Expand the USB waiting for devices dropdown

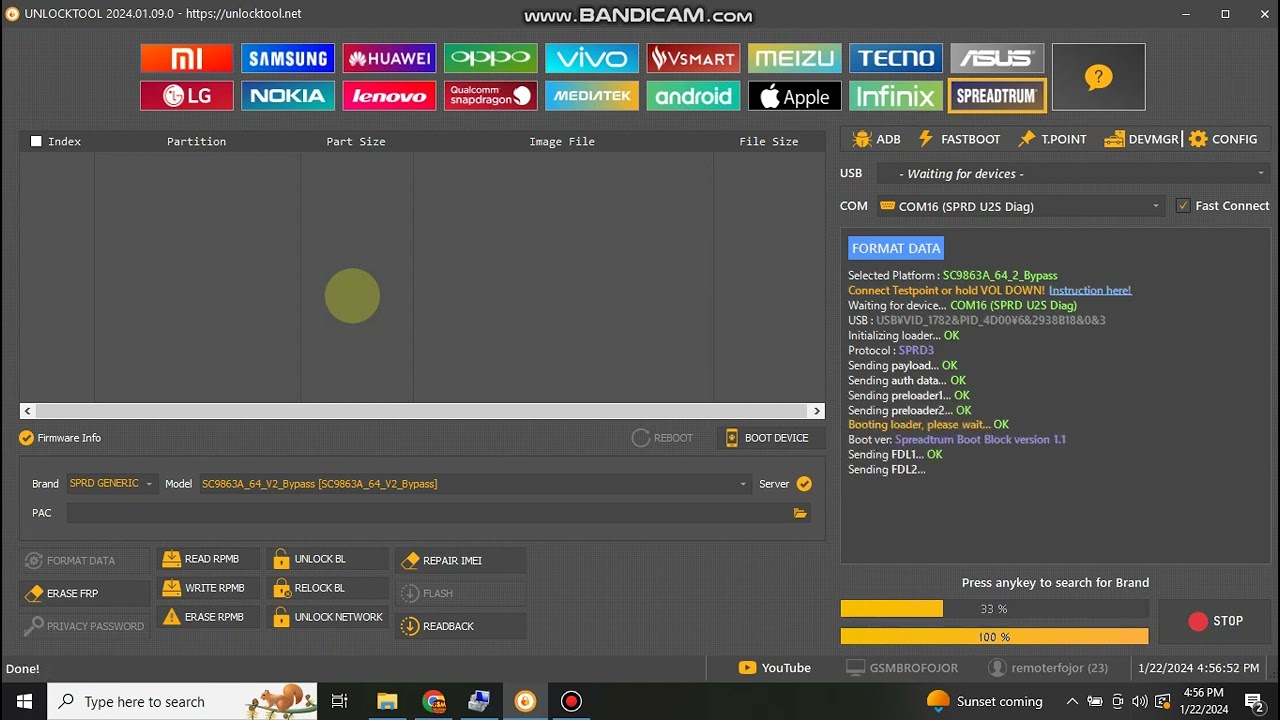tap(1073, 174)
